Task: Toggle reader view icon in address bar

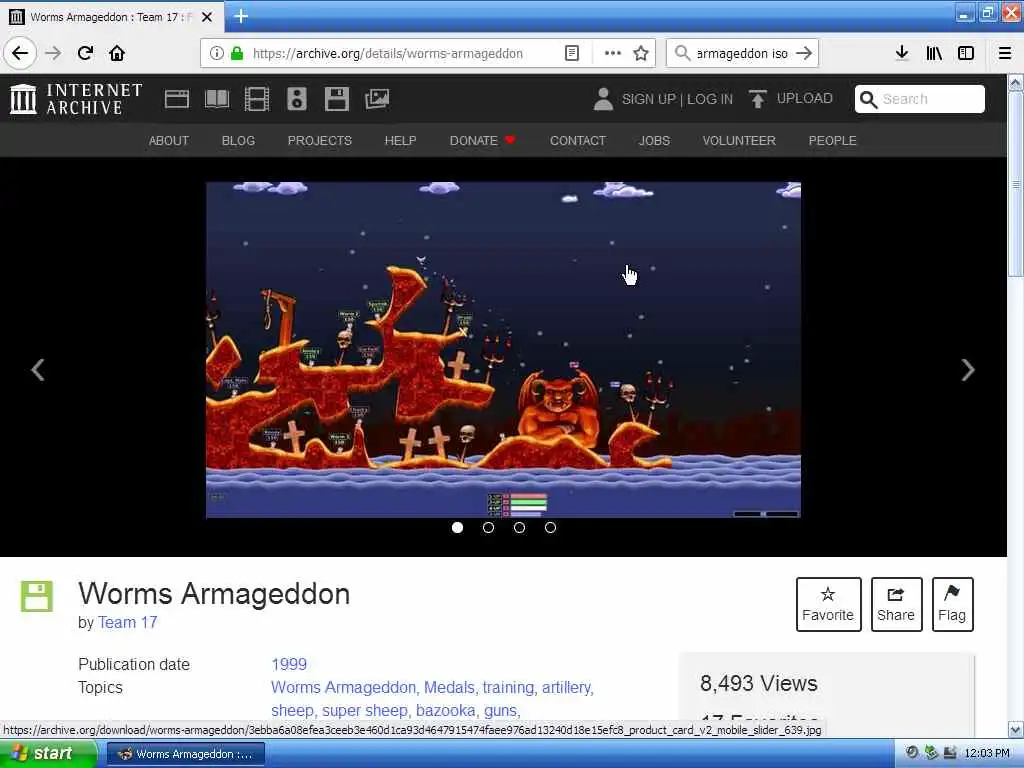Action: [x=571, y=54]
